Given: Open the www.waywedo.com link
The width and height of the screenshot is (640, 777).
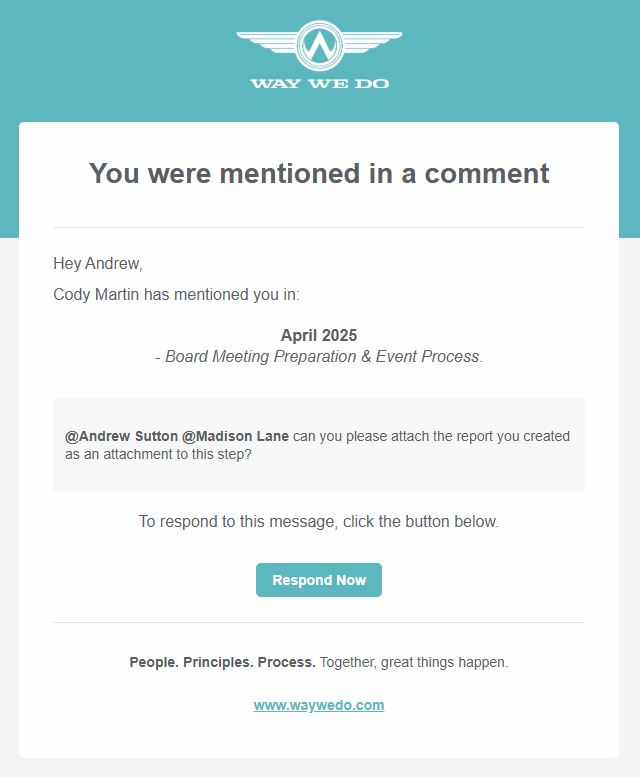Looking at the screenshot, I should (x=319, y=705).
